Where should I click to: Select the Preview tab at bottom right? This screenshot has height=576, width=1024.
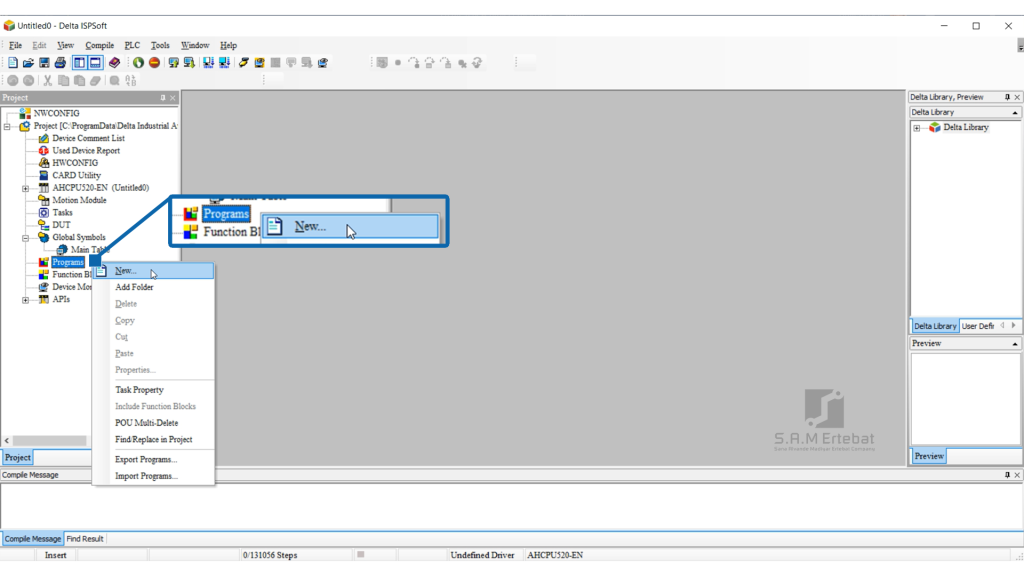tap(929, 456)
